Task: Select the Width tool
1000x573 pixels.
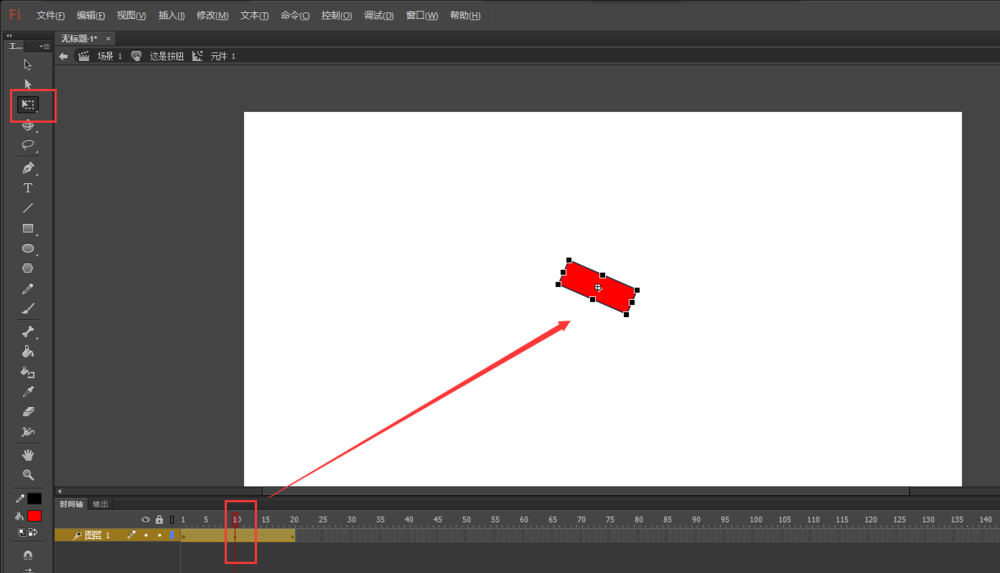Action: coord(27,432)
